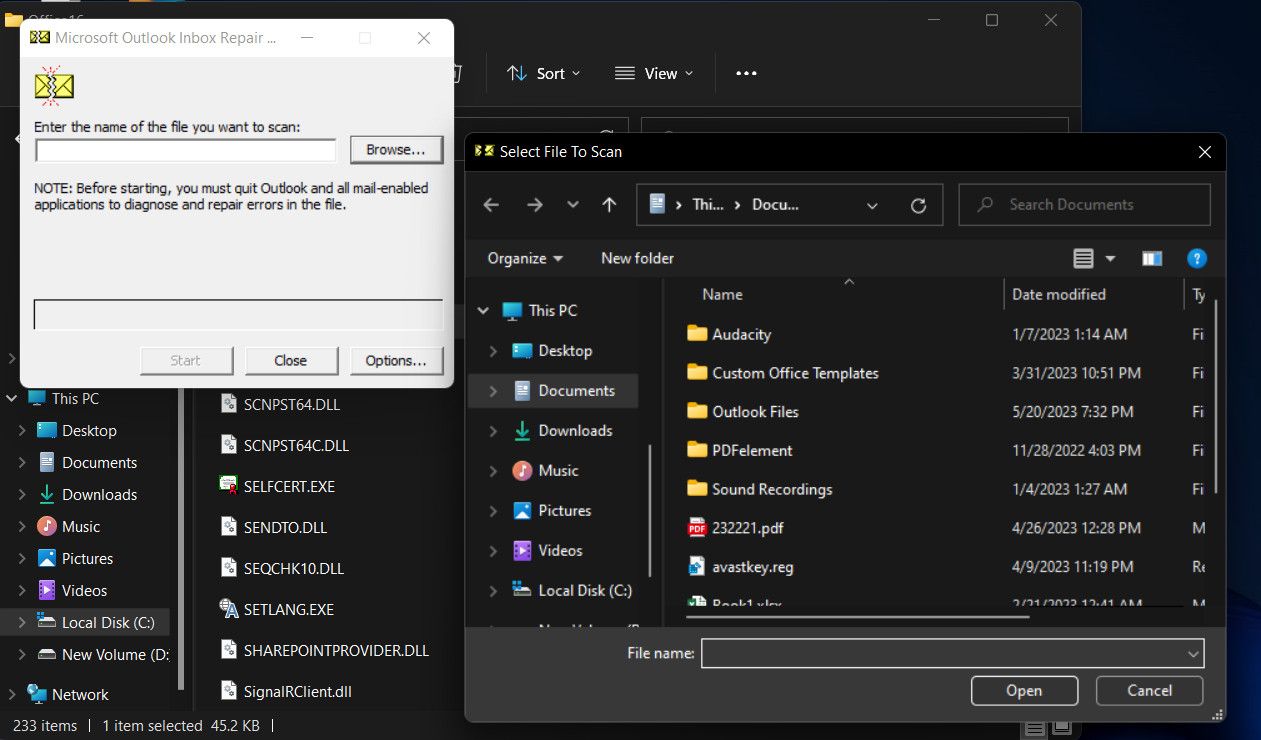Open the File name combo box dropdown

(1192, 654)
